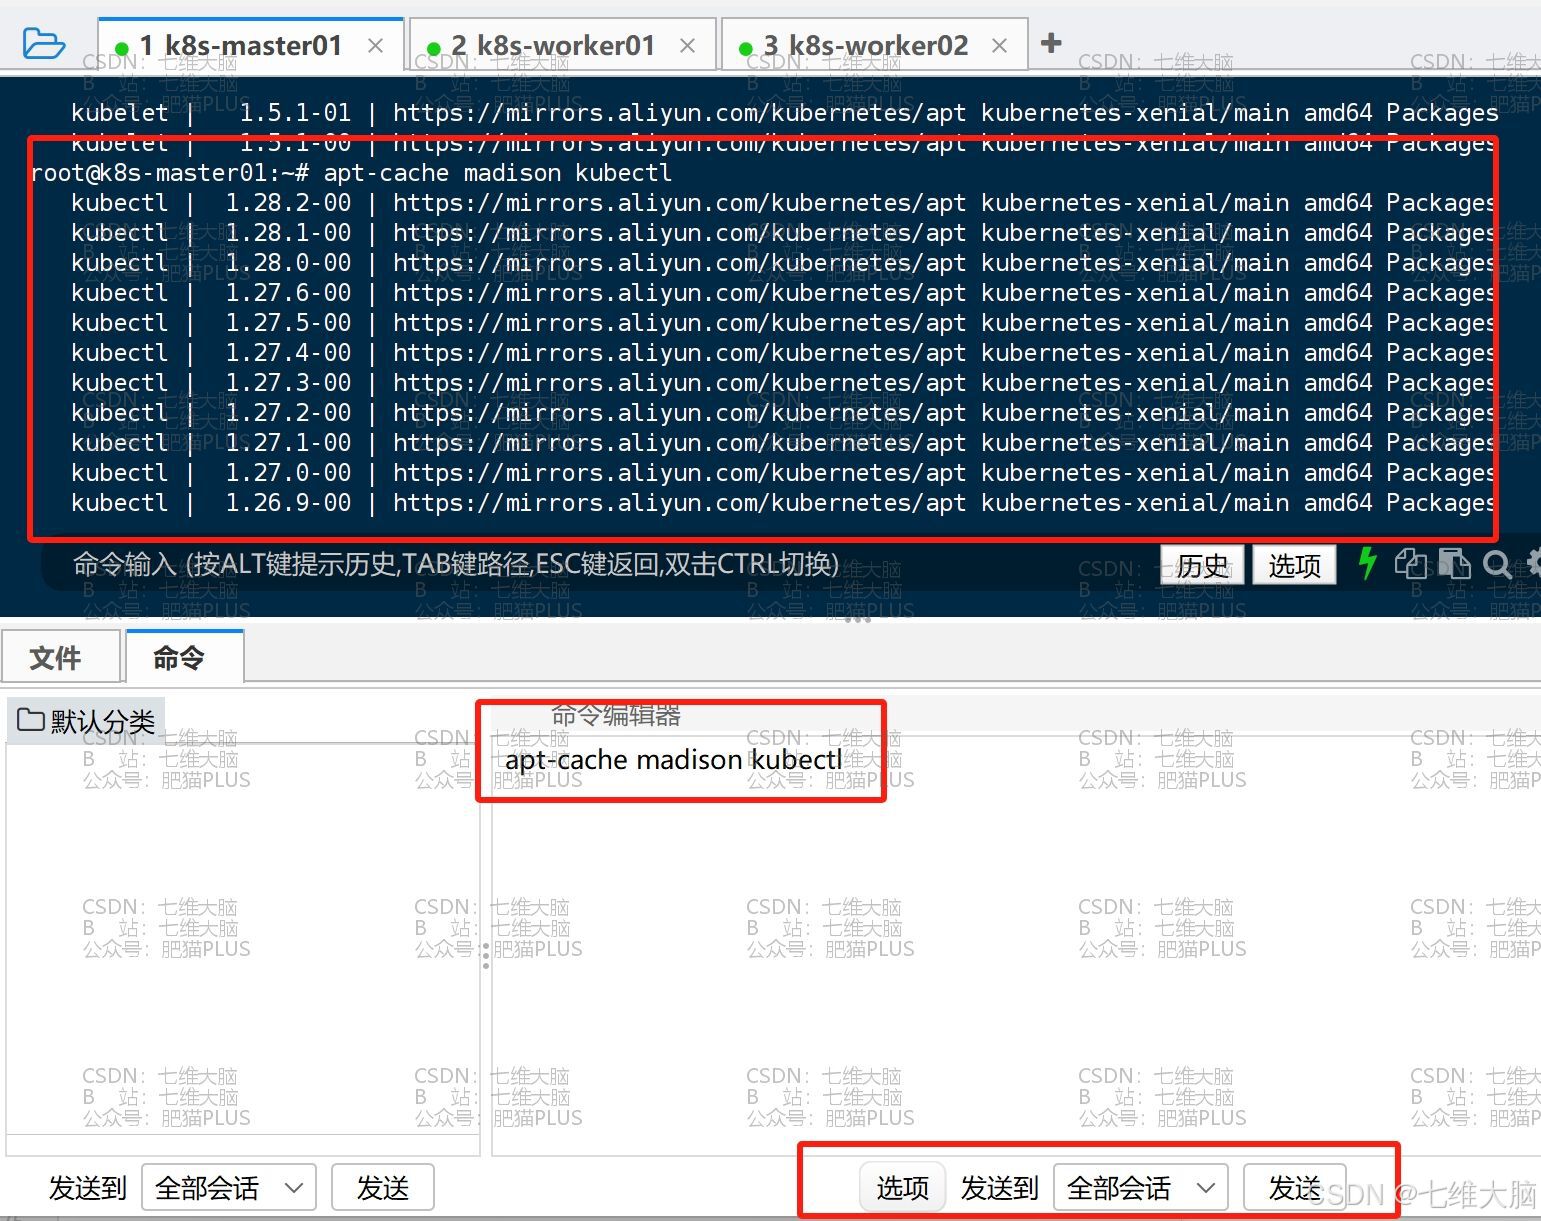Click in command editor text 'apt-cache madison kubectl'
This screenshot has width=1541, height=1221.
[673, 760]
